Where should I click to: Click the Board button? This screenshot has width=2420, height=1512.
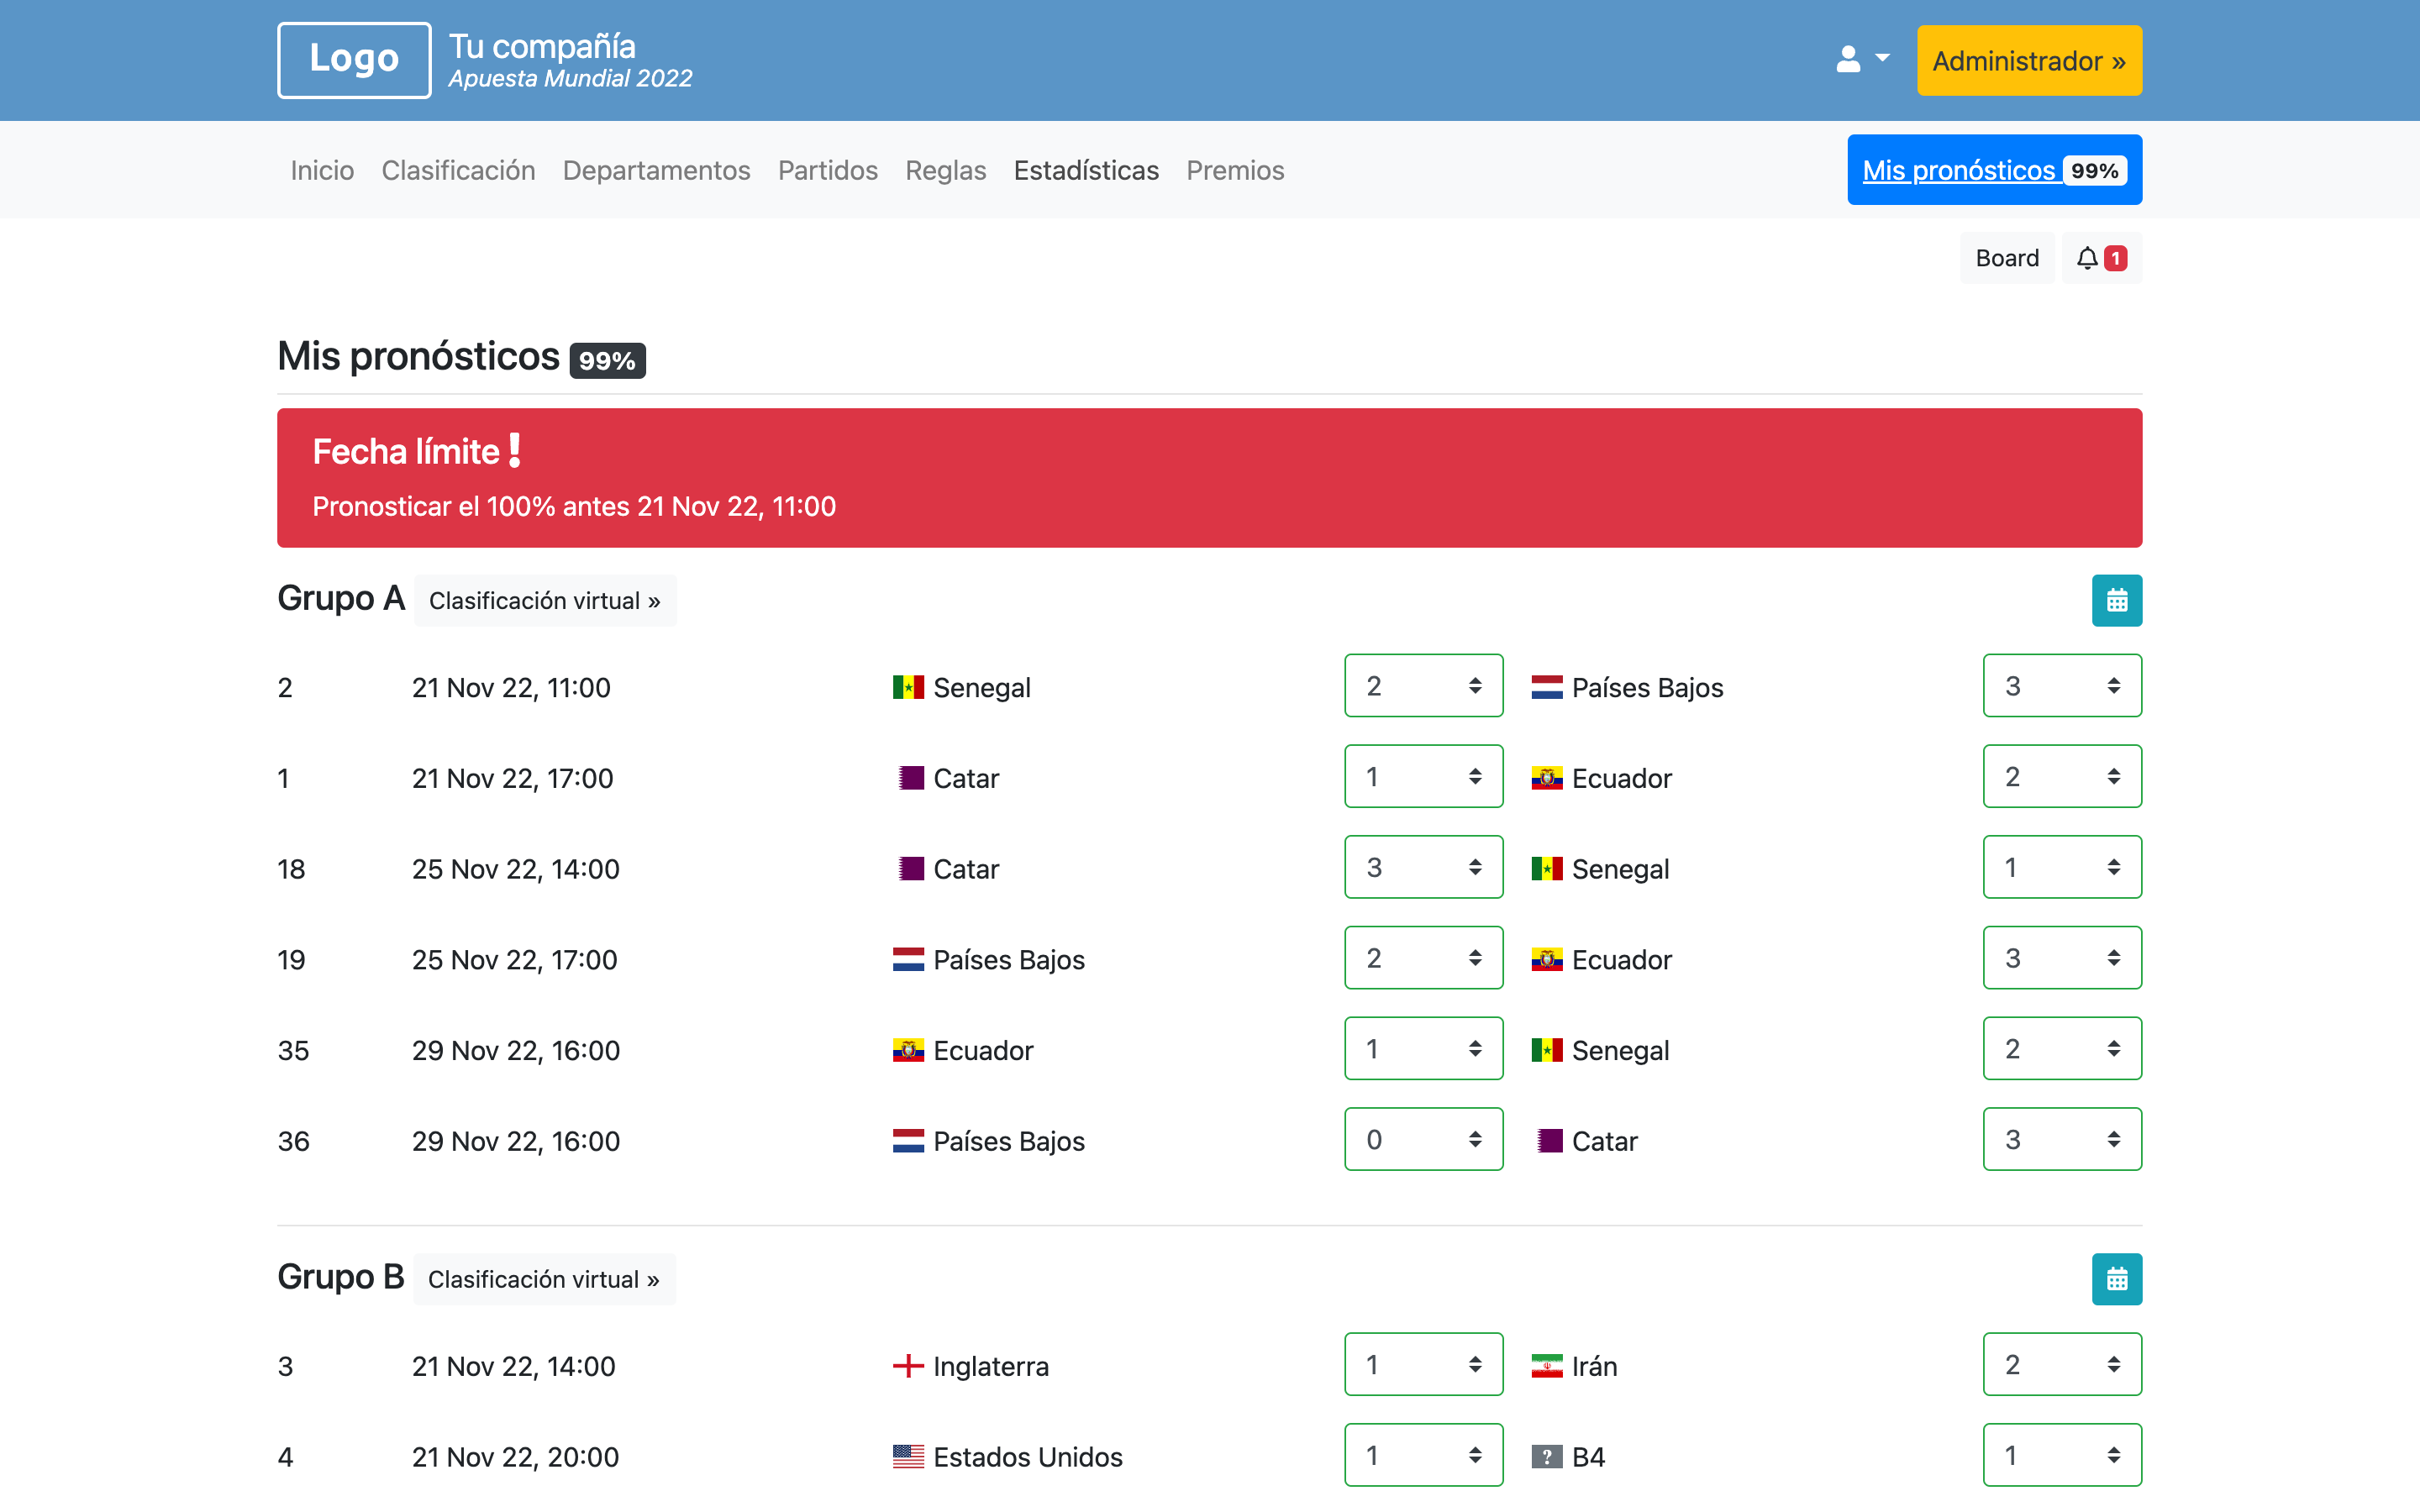(x=2006, y=258)
